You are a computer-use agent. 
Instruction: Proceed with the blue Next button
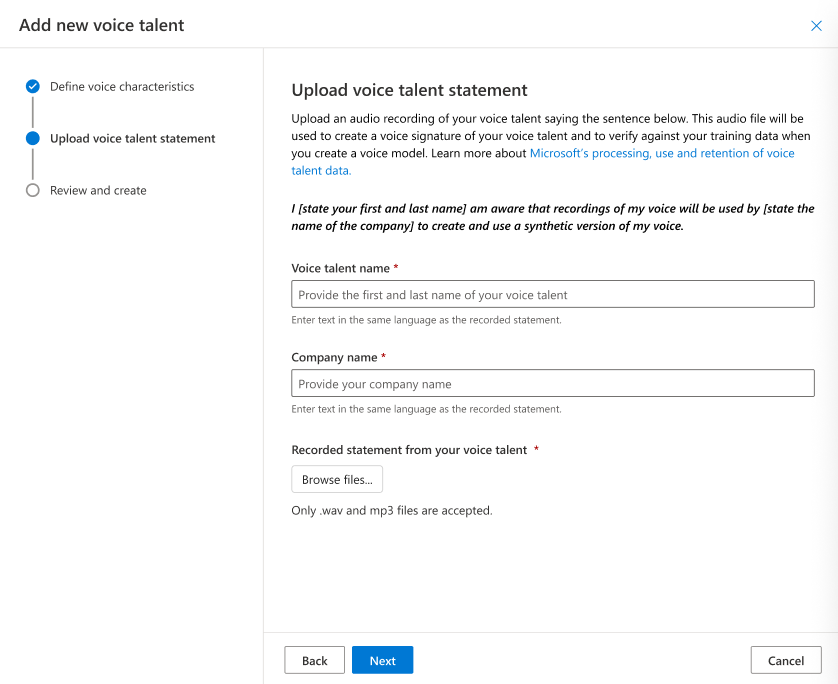click(x=382, y=660)
